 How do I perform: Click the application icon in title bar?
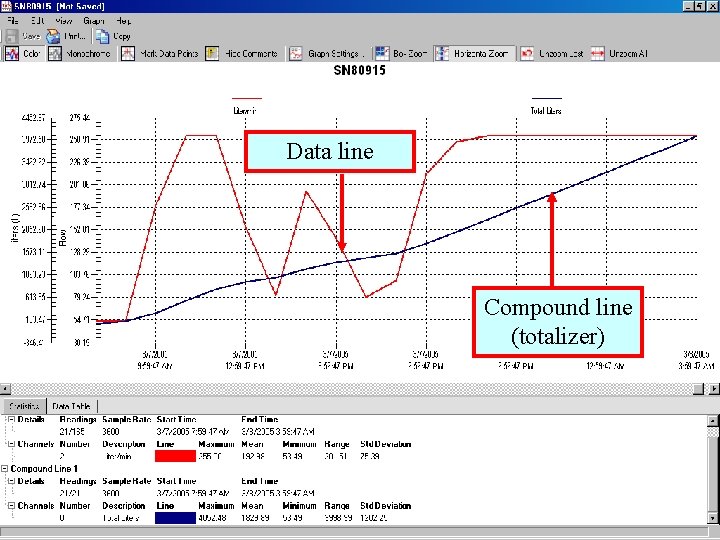6,6
